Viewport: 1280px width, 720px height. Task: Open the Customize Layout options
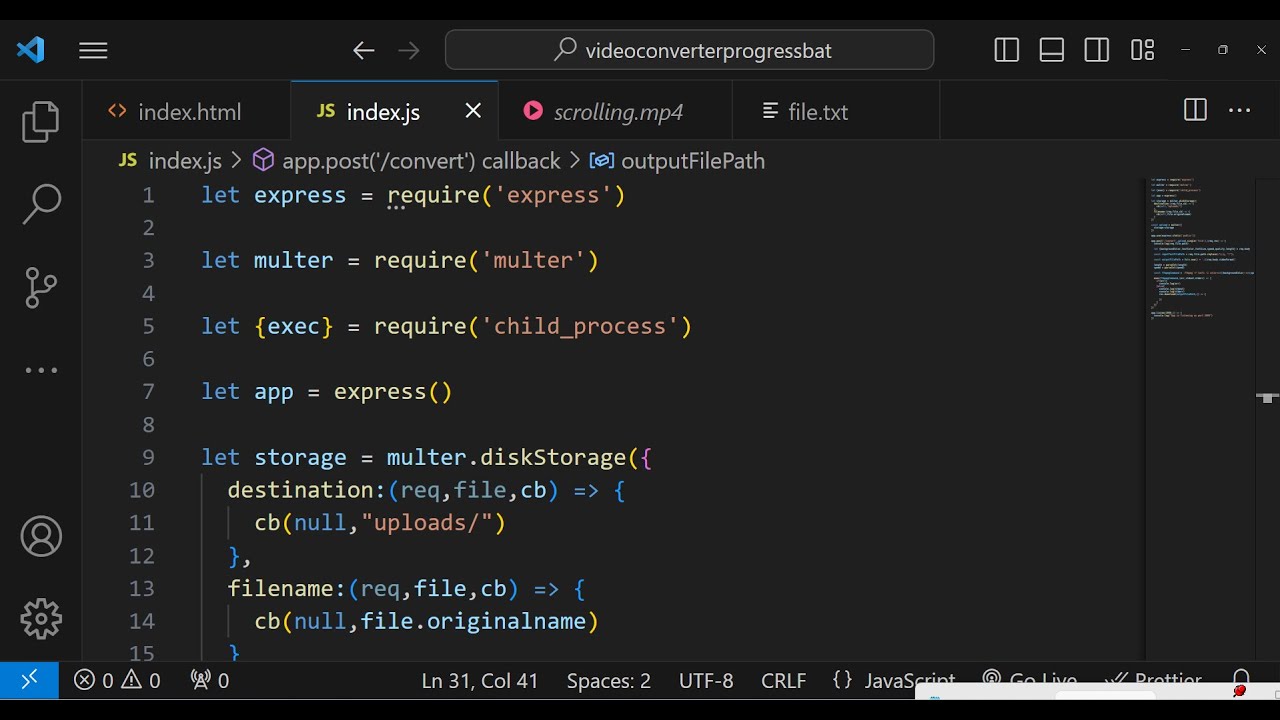coord(1142,50)
